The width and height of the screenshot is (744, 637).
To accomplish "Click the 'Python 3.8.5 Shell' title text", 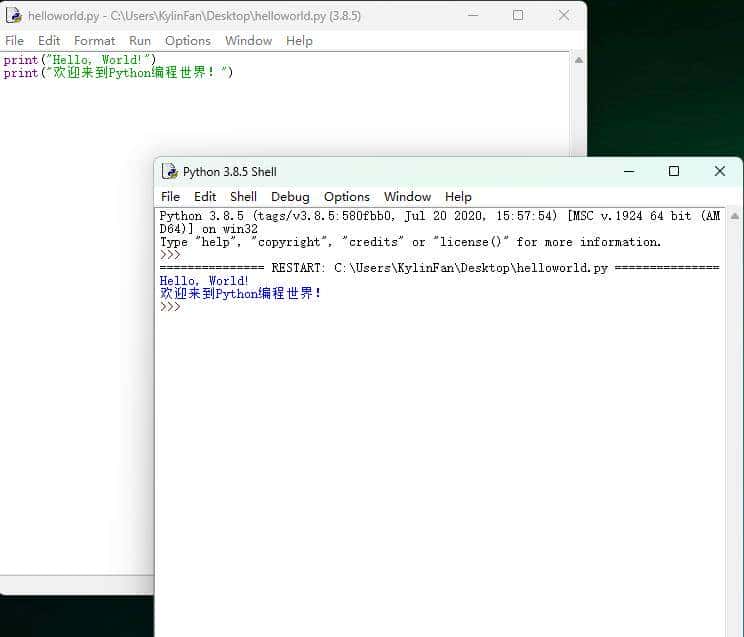I will pos(230,172).
